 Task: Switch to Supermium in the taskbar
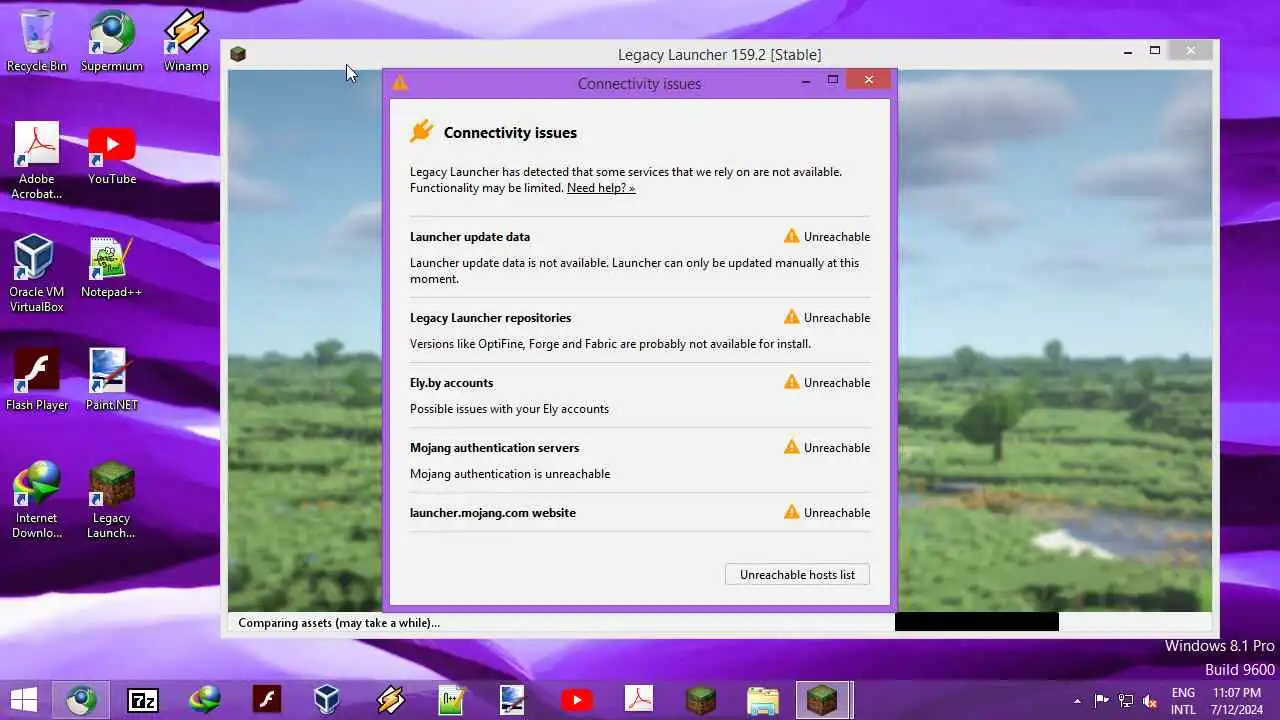point(81,699)
